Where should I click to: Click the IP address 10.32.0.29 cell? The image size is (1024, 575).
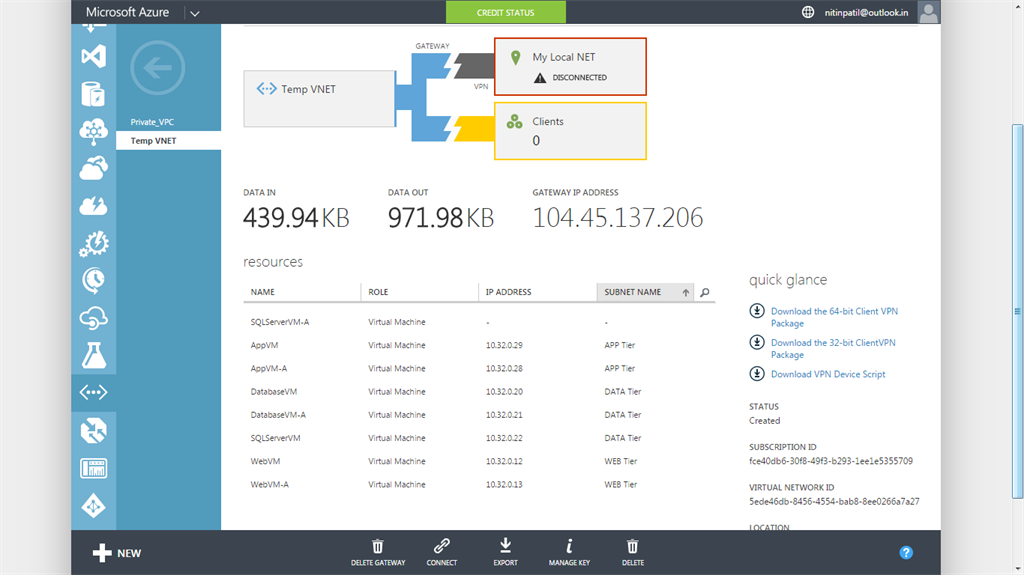pos(504,345)
